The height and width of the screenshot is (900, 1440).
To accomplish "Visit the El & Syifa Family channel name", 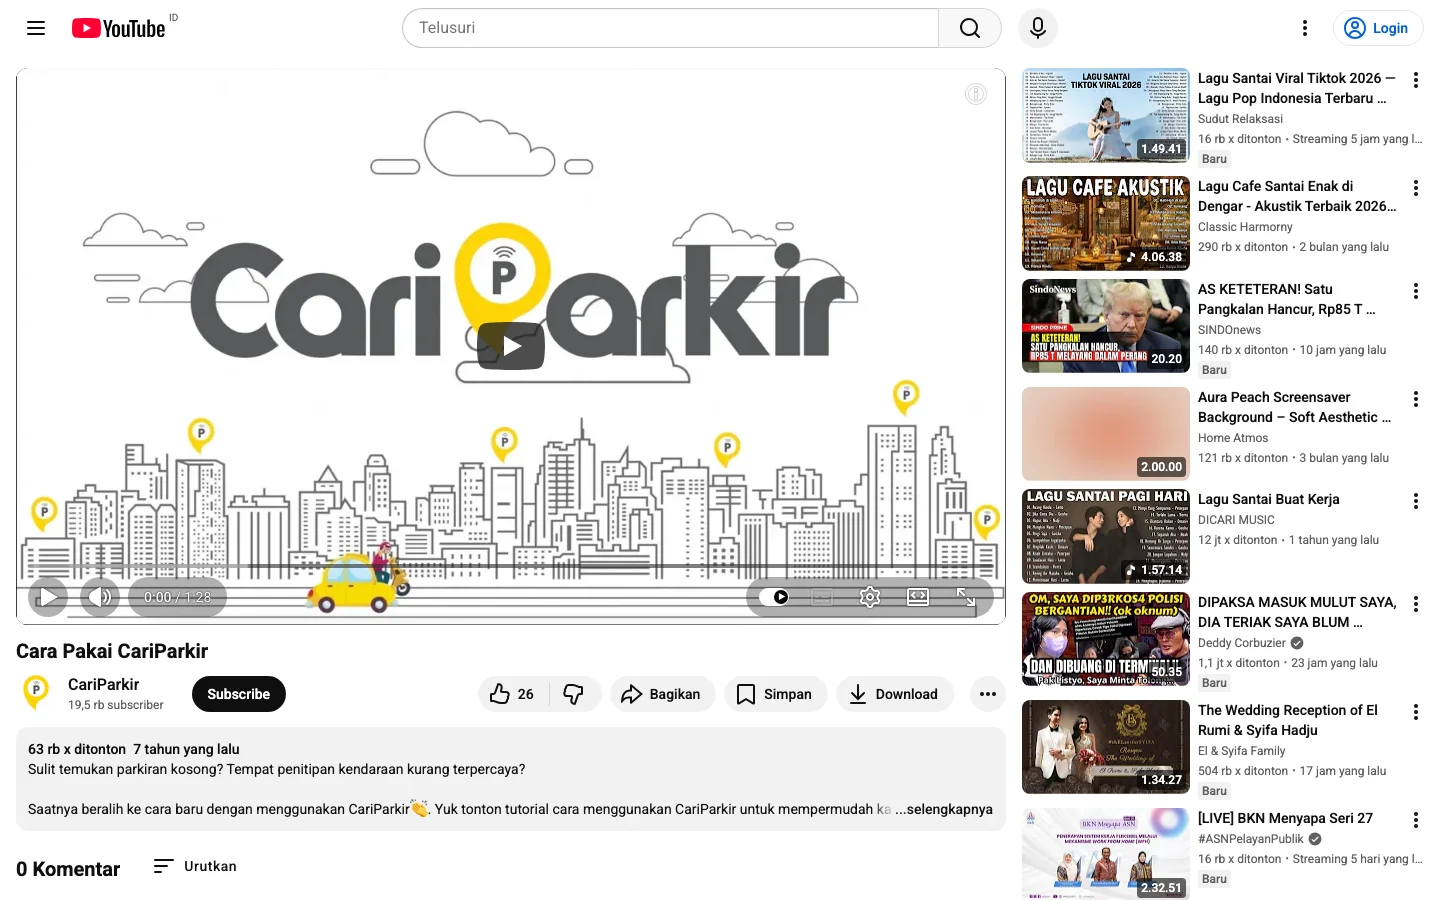I will (1242, 751).
